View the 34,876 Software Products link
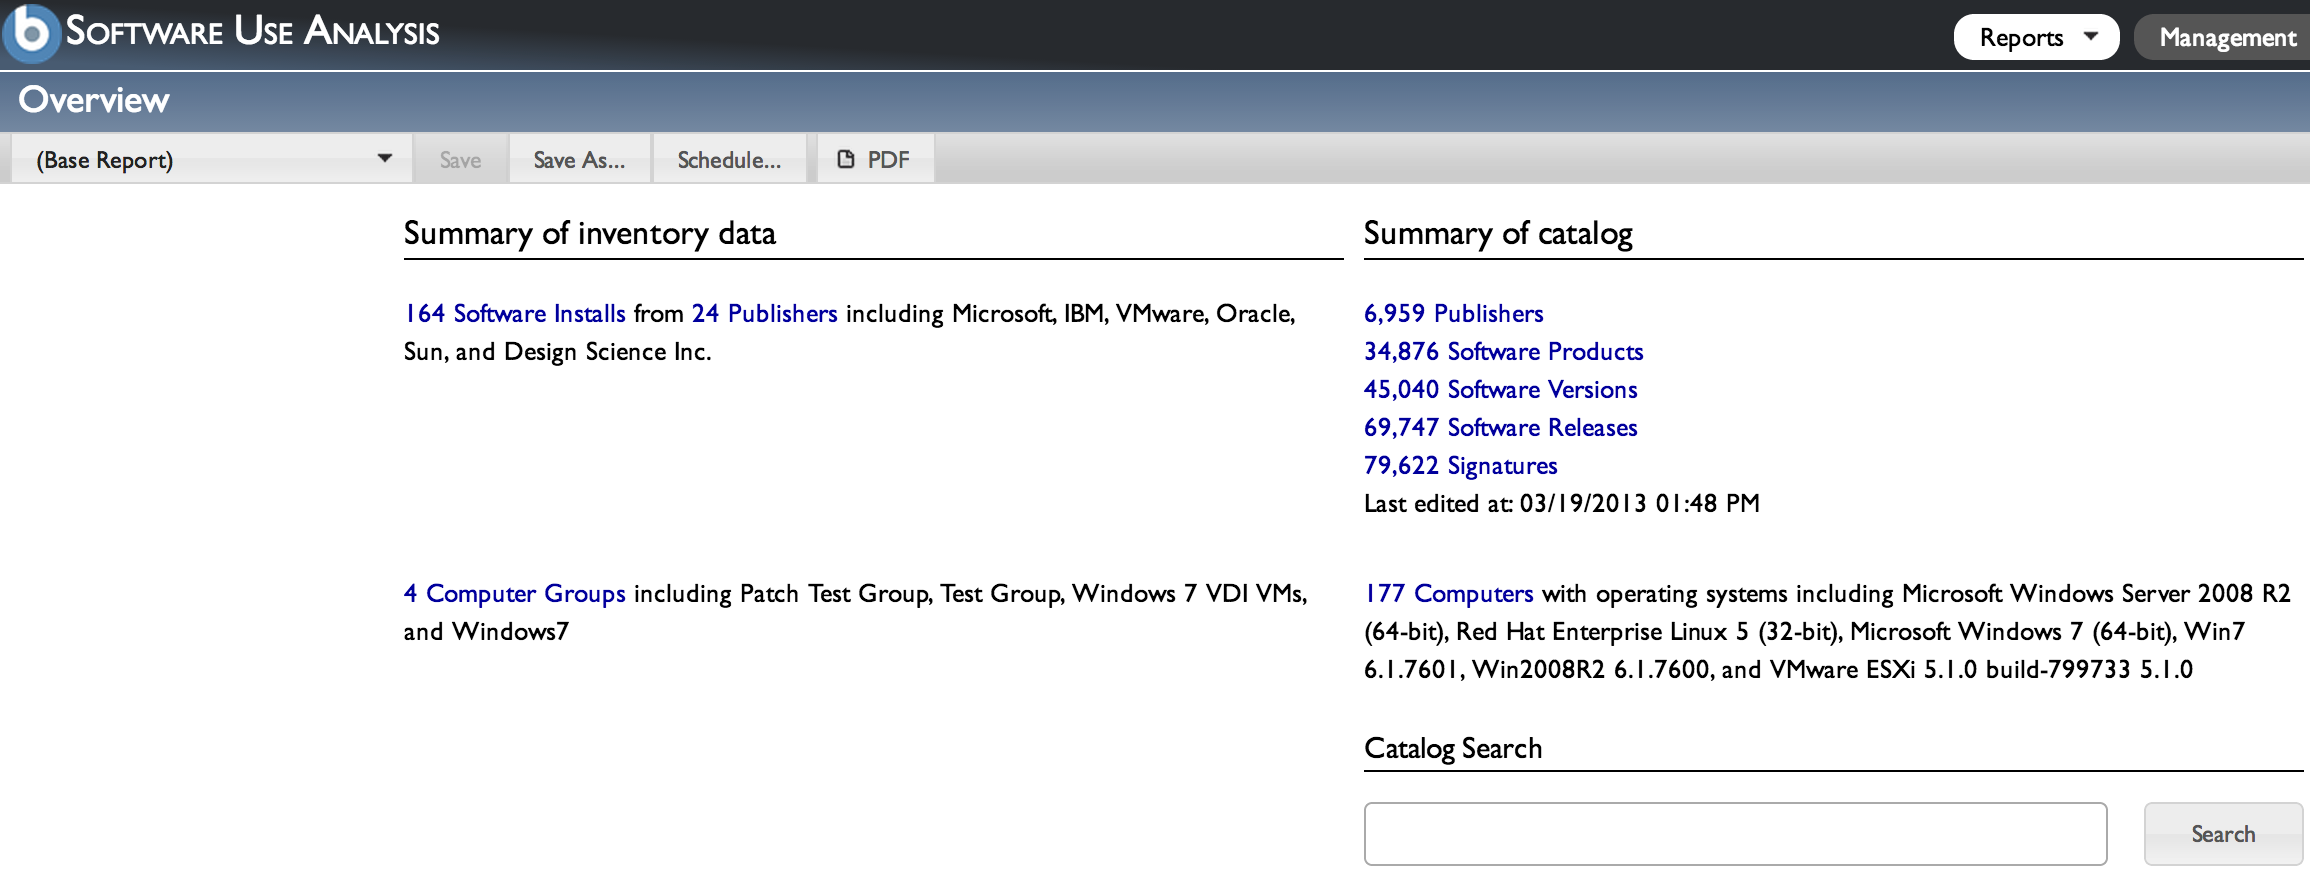Image resolution: width=2310 pixels, height=890 pixels. point(1503,352)
